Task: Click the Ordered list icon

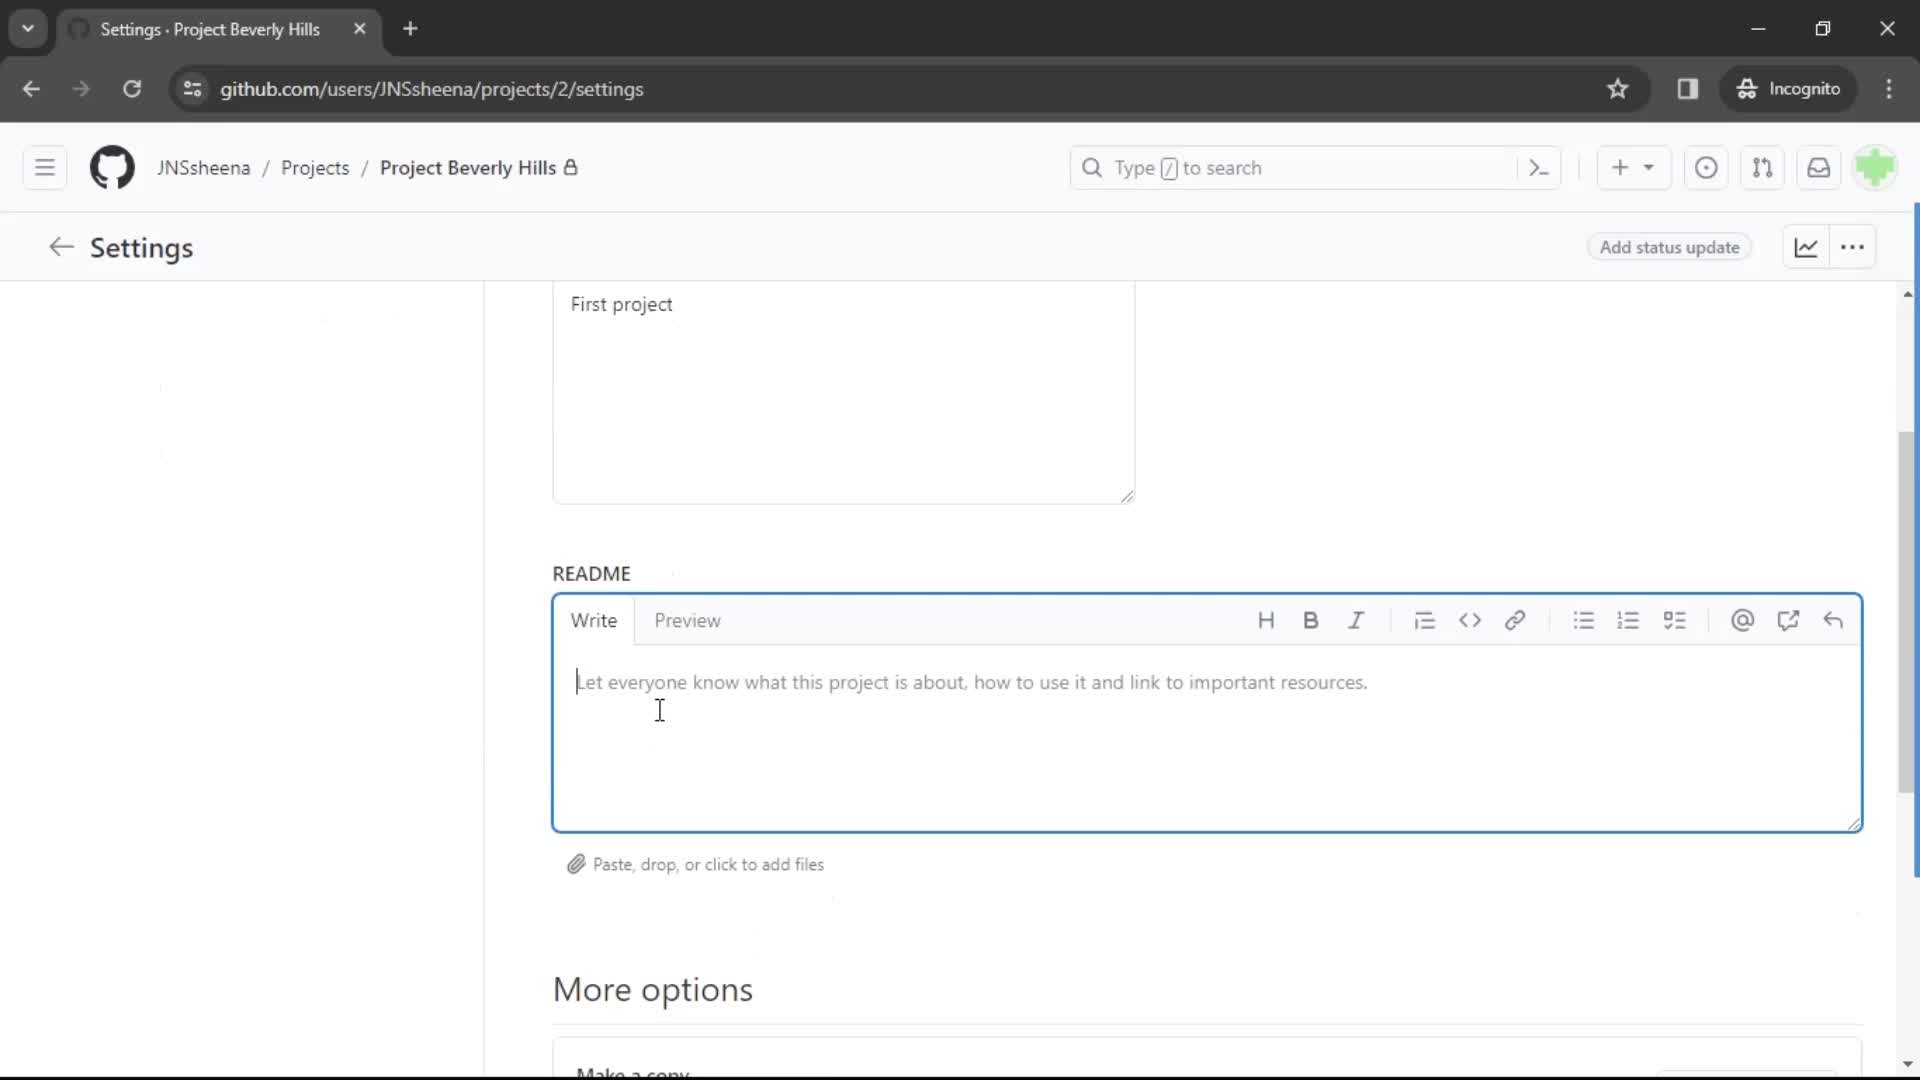Action: click(x=1629, y=620)
